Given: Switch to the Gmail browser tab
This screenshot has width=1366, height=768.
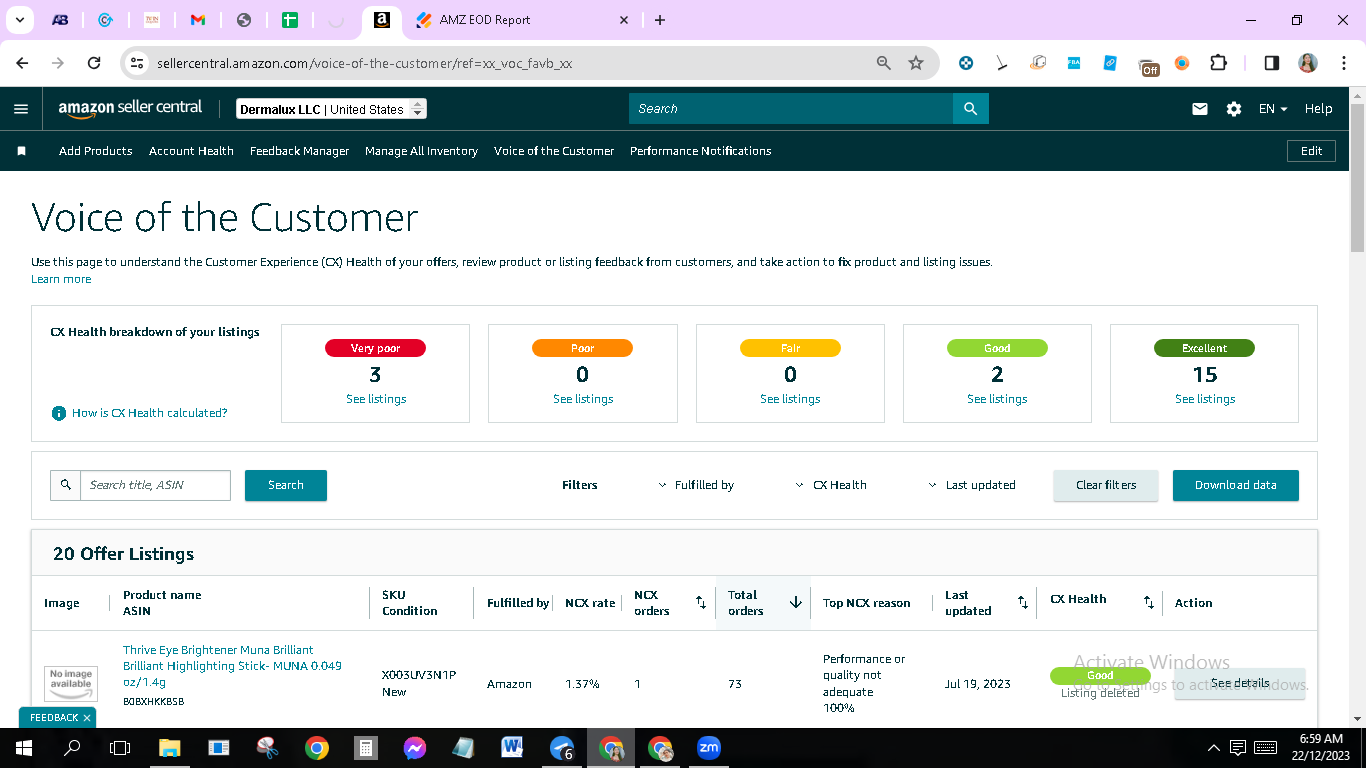Looking at the screenshot, I should (x=197, y=20).
